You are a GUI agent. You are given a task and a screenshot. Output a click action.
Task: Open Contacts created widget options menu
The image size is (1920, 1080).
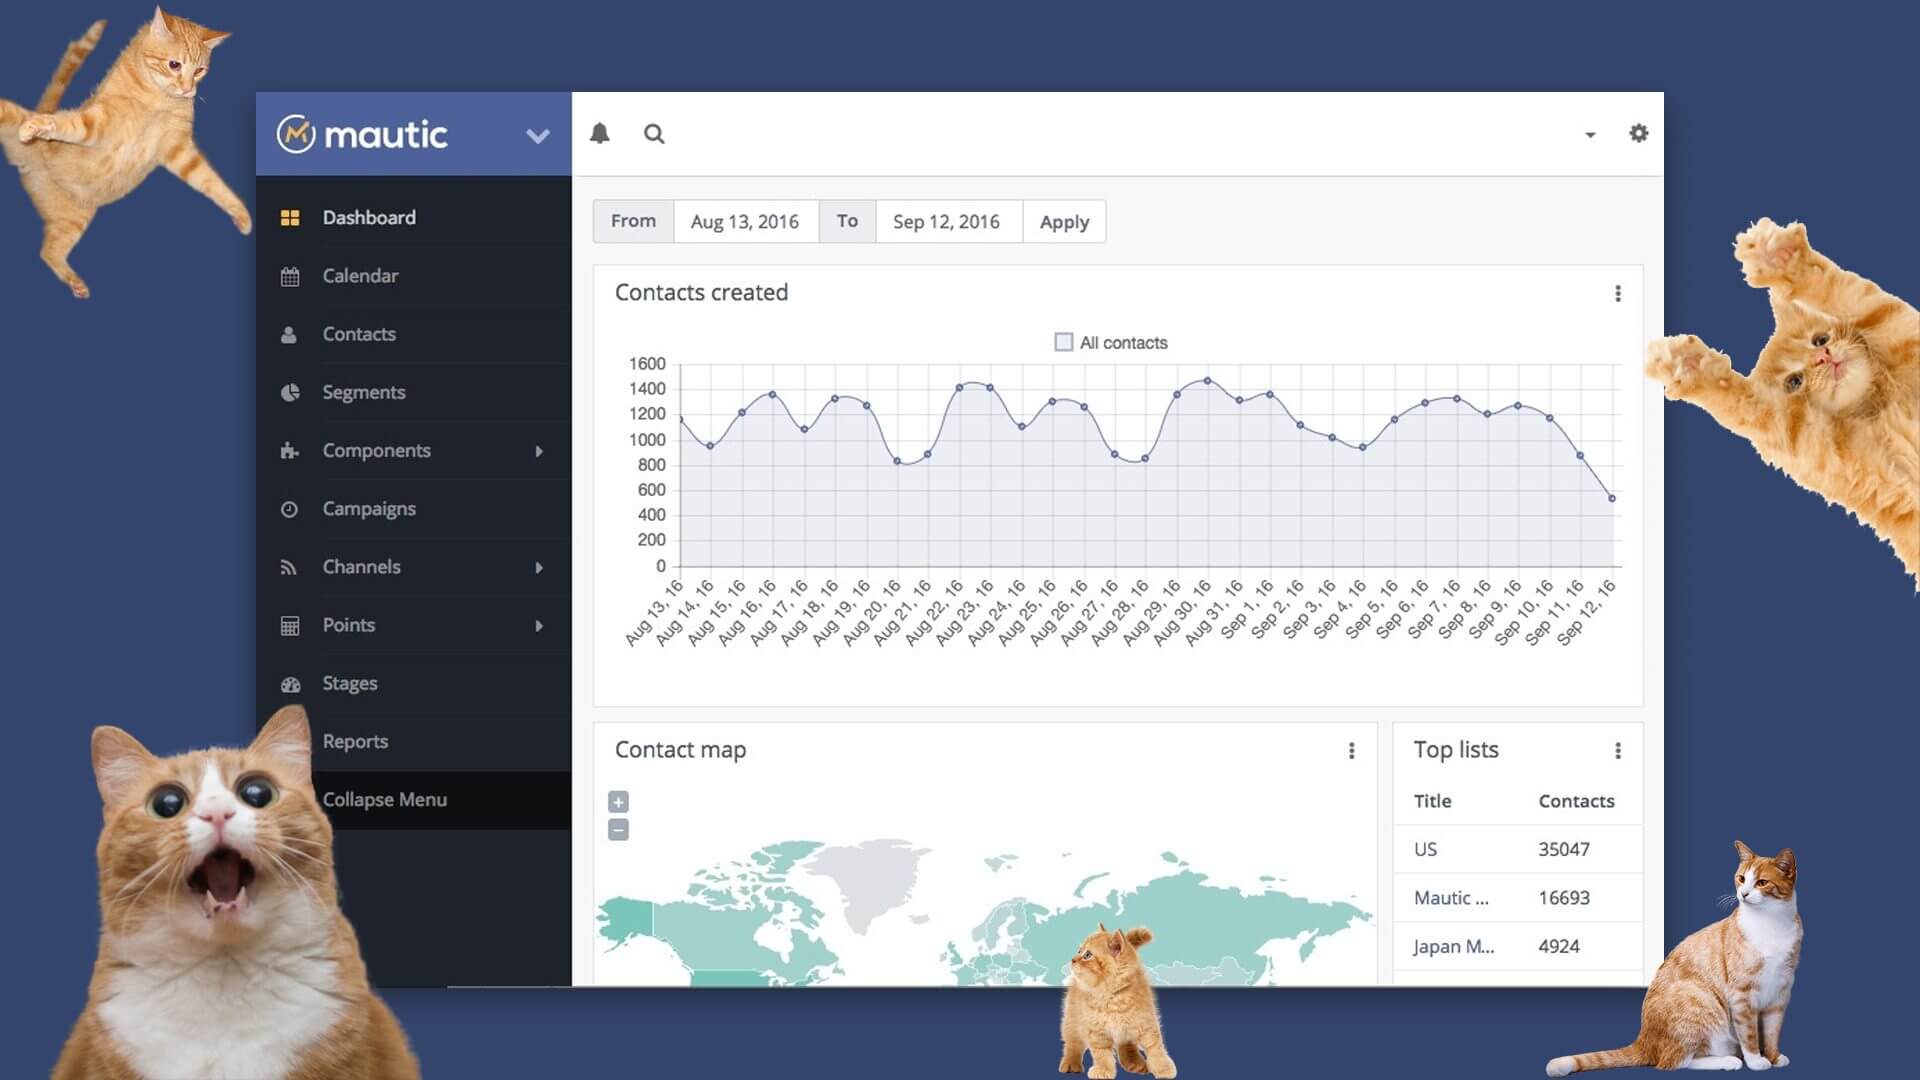click(x=1618, y=293)
